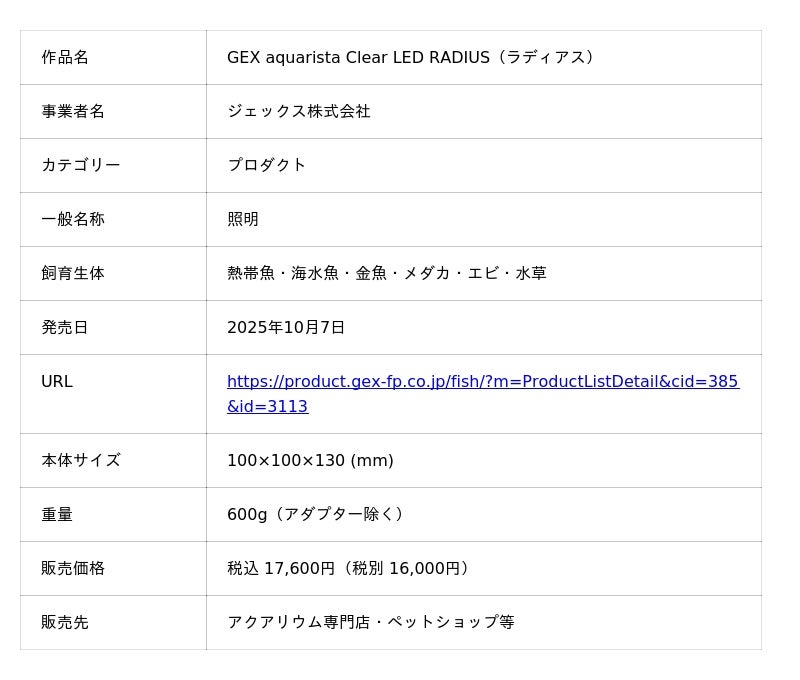Select the 事業者名 label cell
This screenshot has width=800, height=680.
pos(73,112)
